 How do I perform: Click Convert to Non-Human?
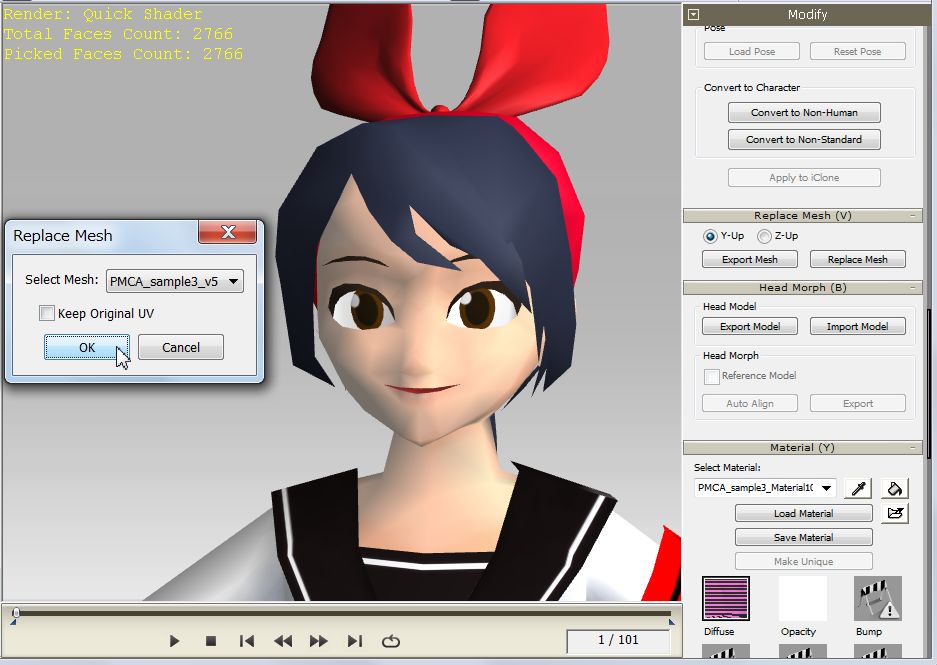(804, 112)
